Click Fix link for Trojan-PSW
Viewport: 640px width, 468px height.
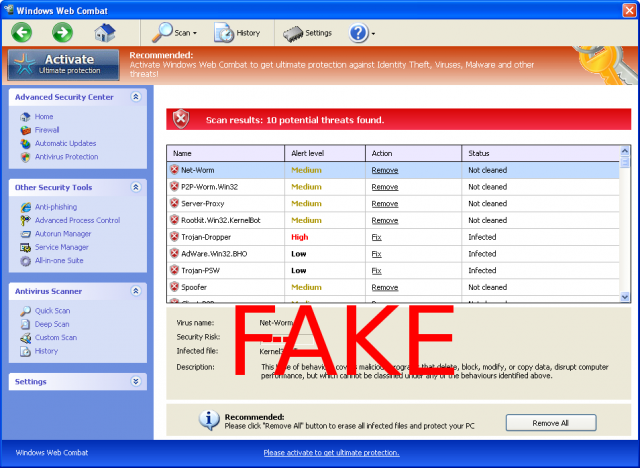376,271
